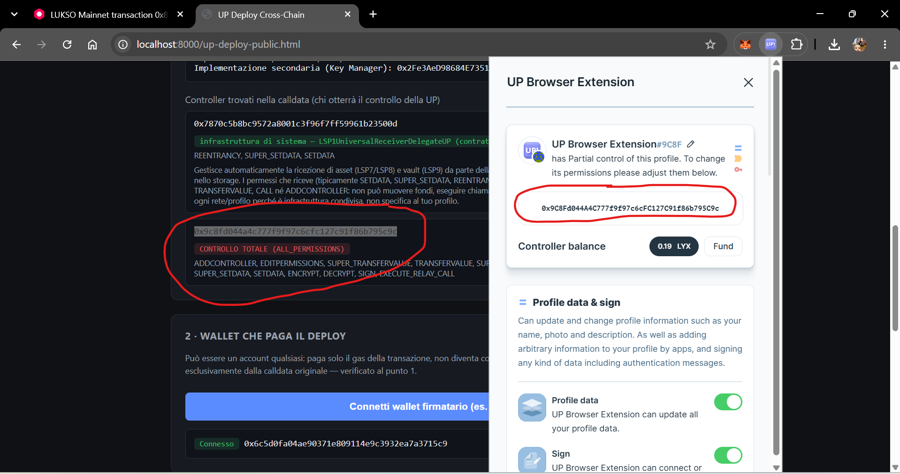Open the Chrome profile avatar
The image size is (900, 474).
[859, 44]
